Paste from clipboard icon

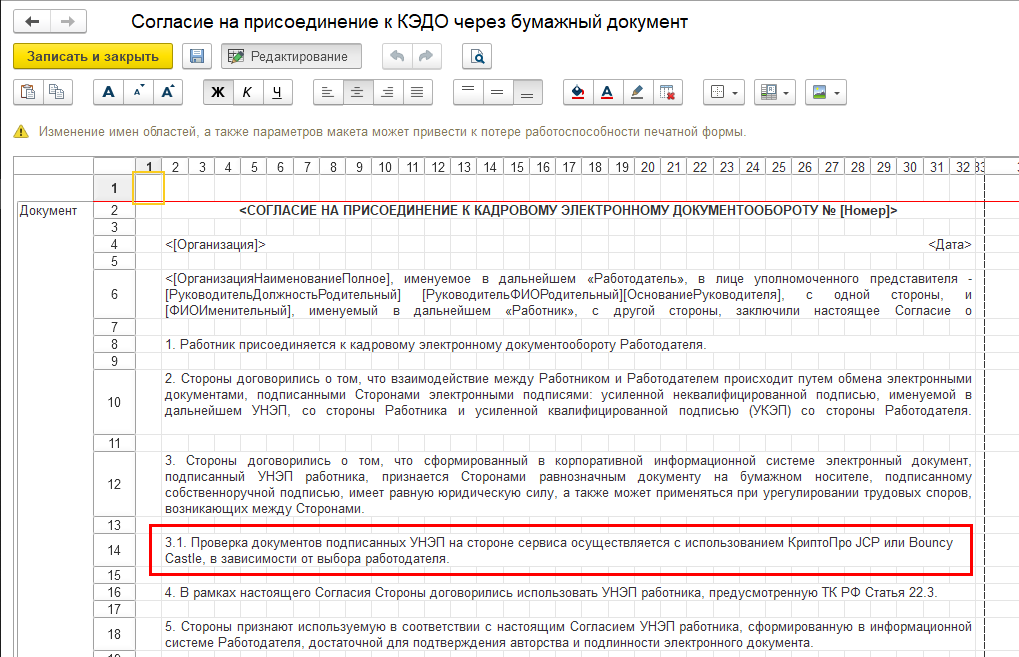[x=28, y=92]
